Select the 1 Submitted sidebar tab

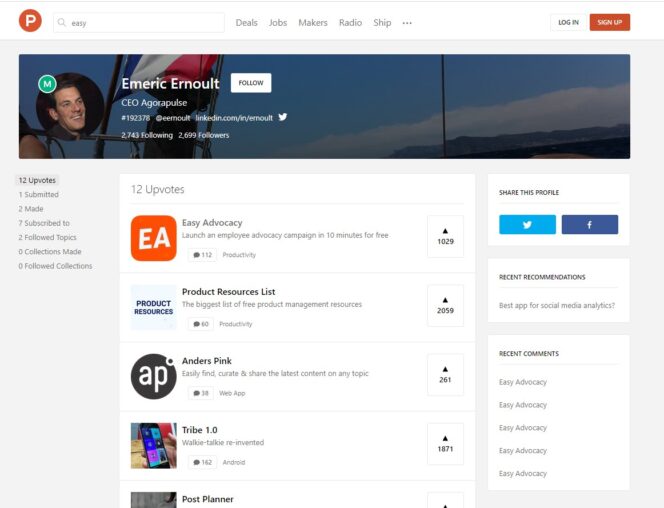click(39, 195)
